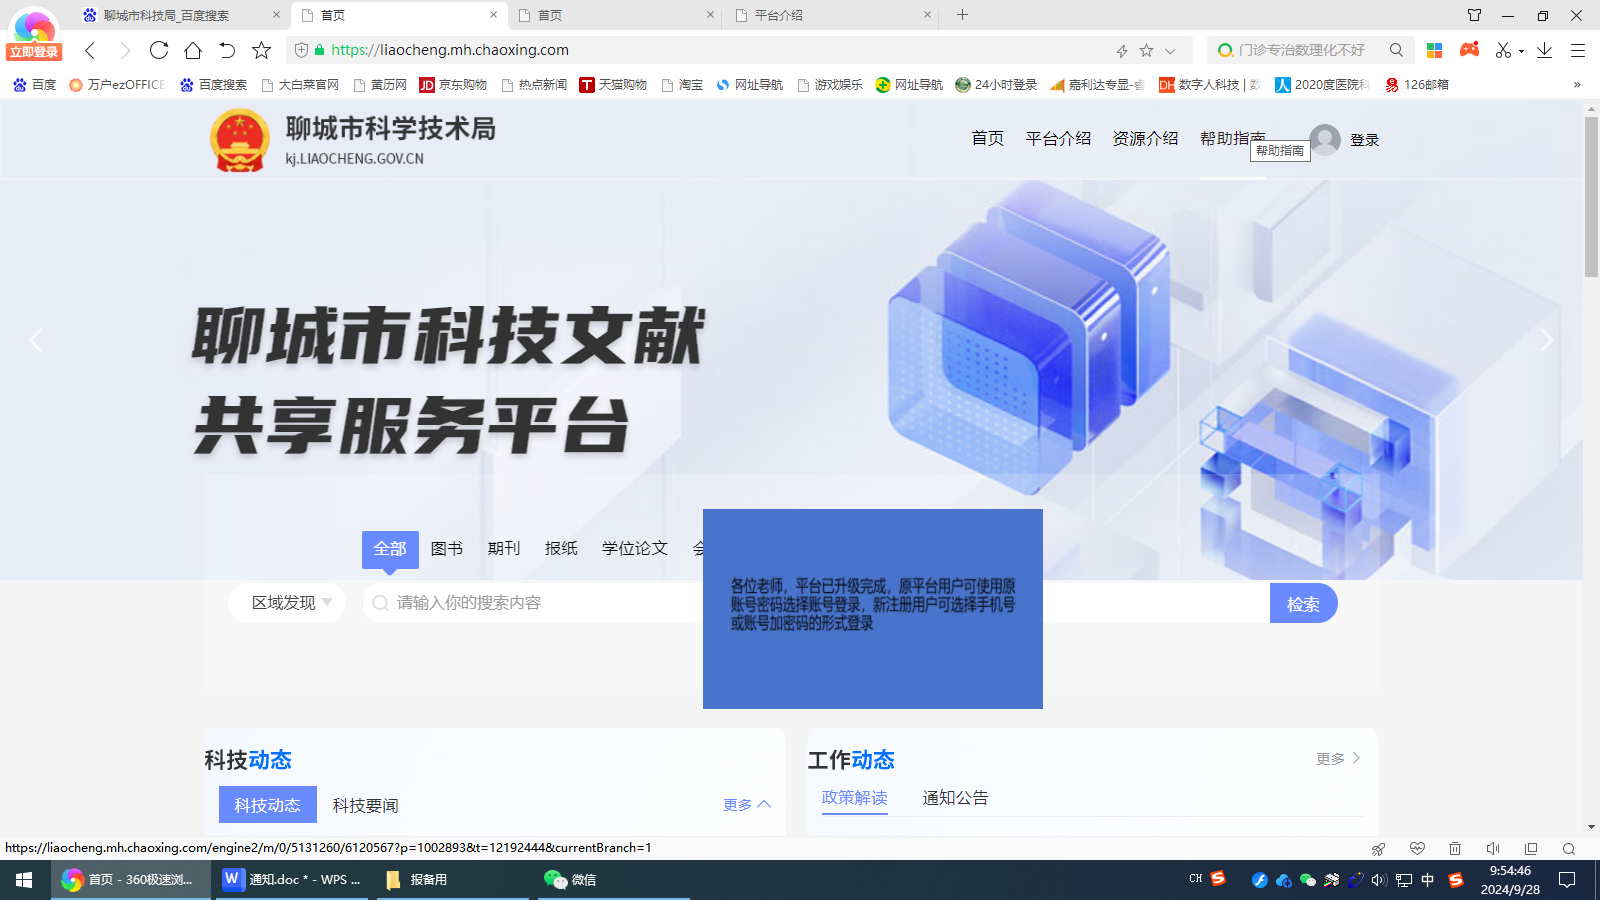
Task: Click the lightning speed-mode icon in address bar
Action: click(x=1122, y=51)
